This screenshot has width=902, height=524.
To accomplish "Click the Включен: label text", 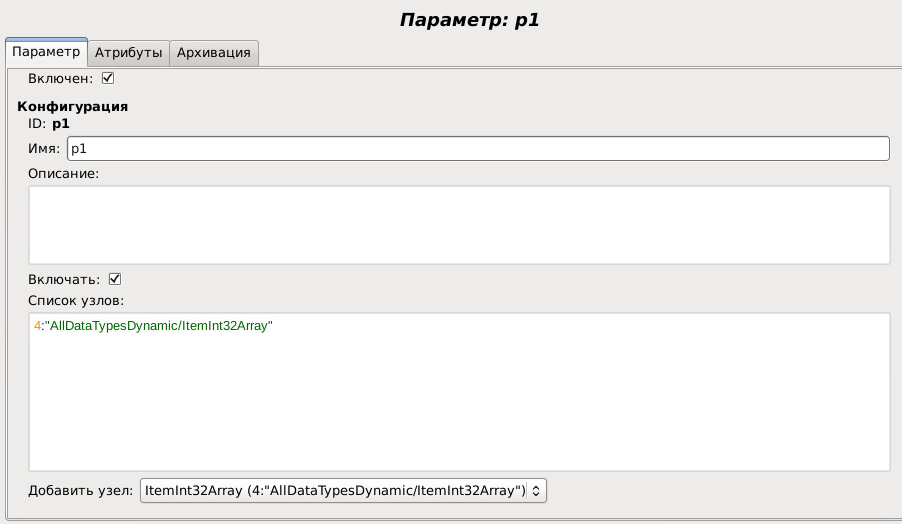I will [x=61, y=78].
